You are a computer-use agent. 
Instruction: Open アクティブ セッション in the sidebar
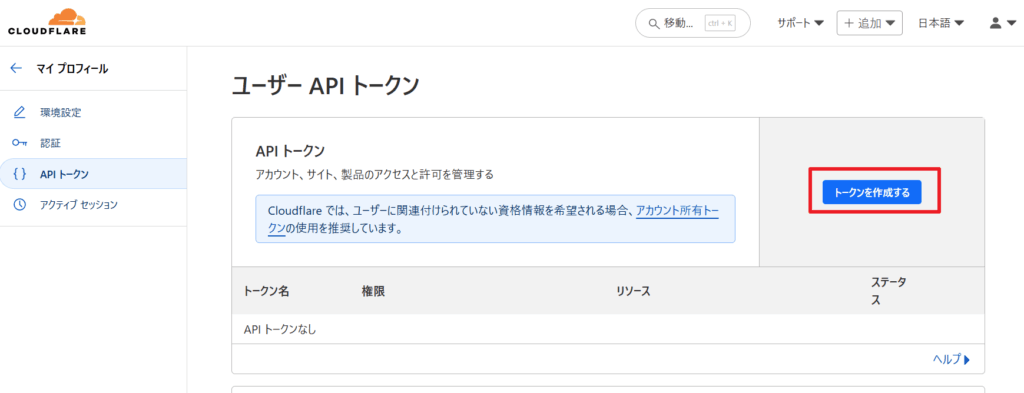[x=93, y=204]
